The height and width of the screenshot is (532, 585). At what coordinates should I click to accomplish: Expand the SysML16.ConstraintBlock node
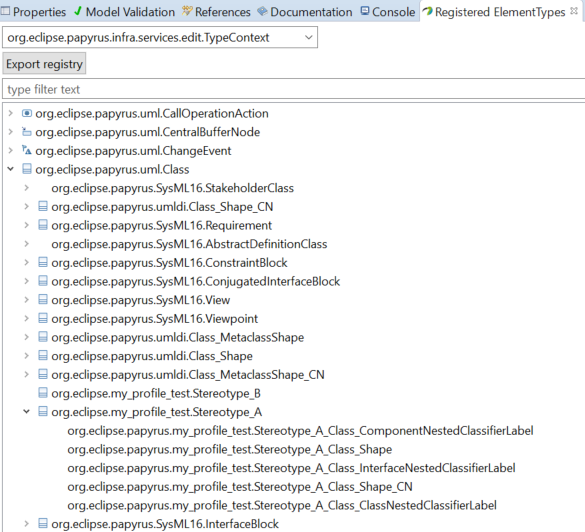26,262
